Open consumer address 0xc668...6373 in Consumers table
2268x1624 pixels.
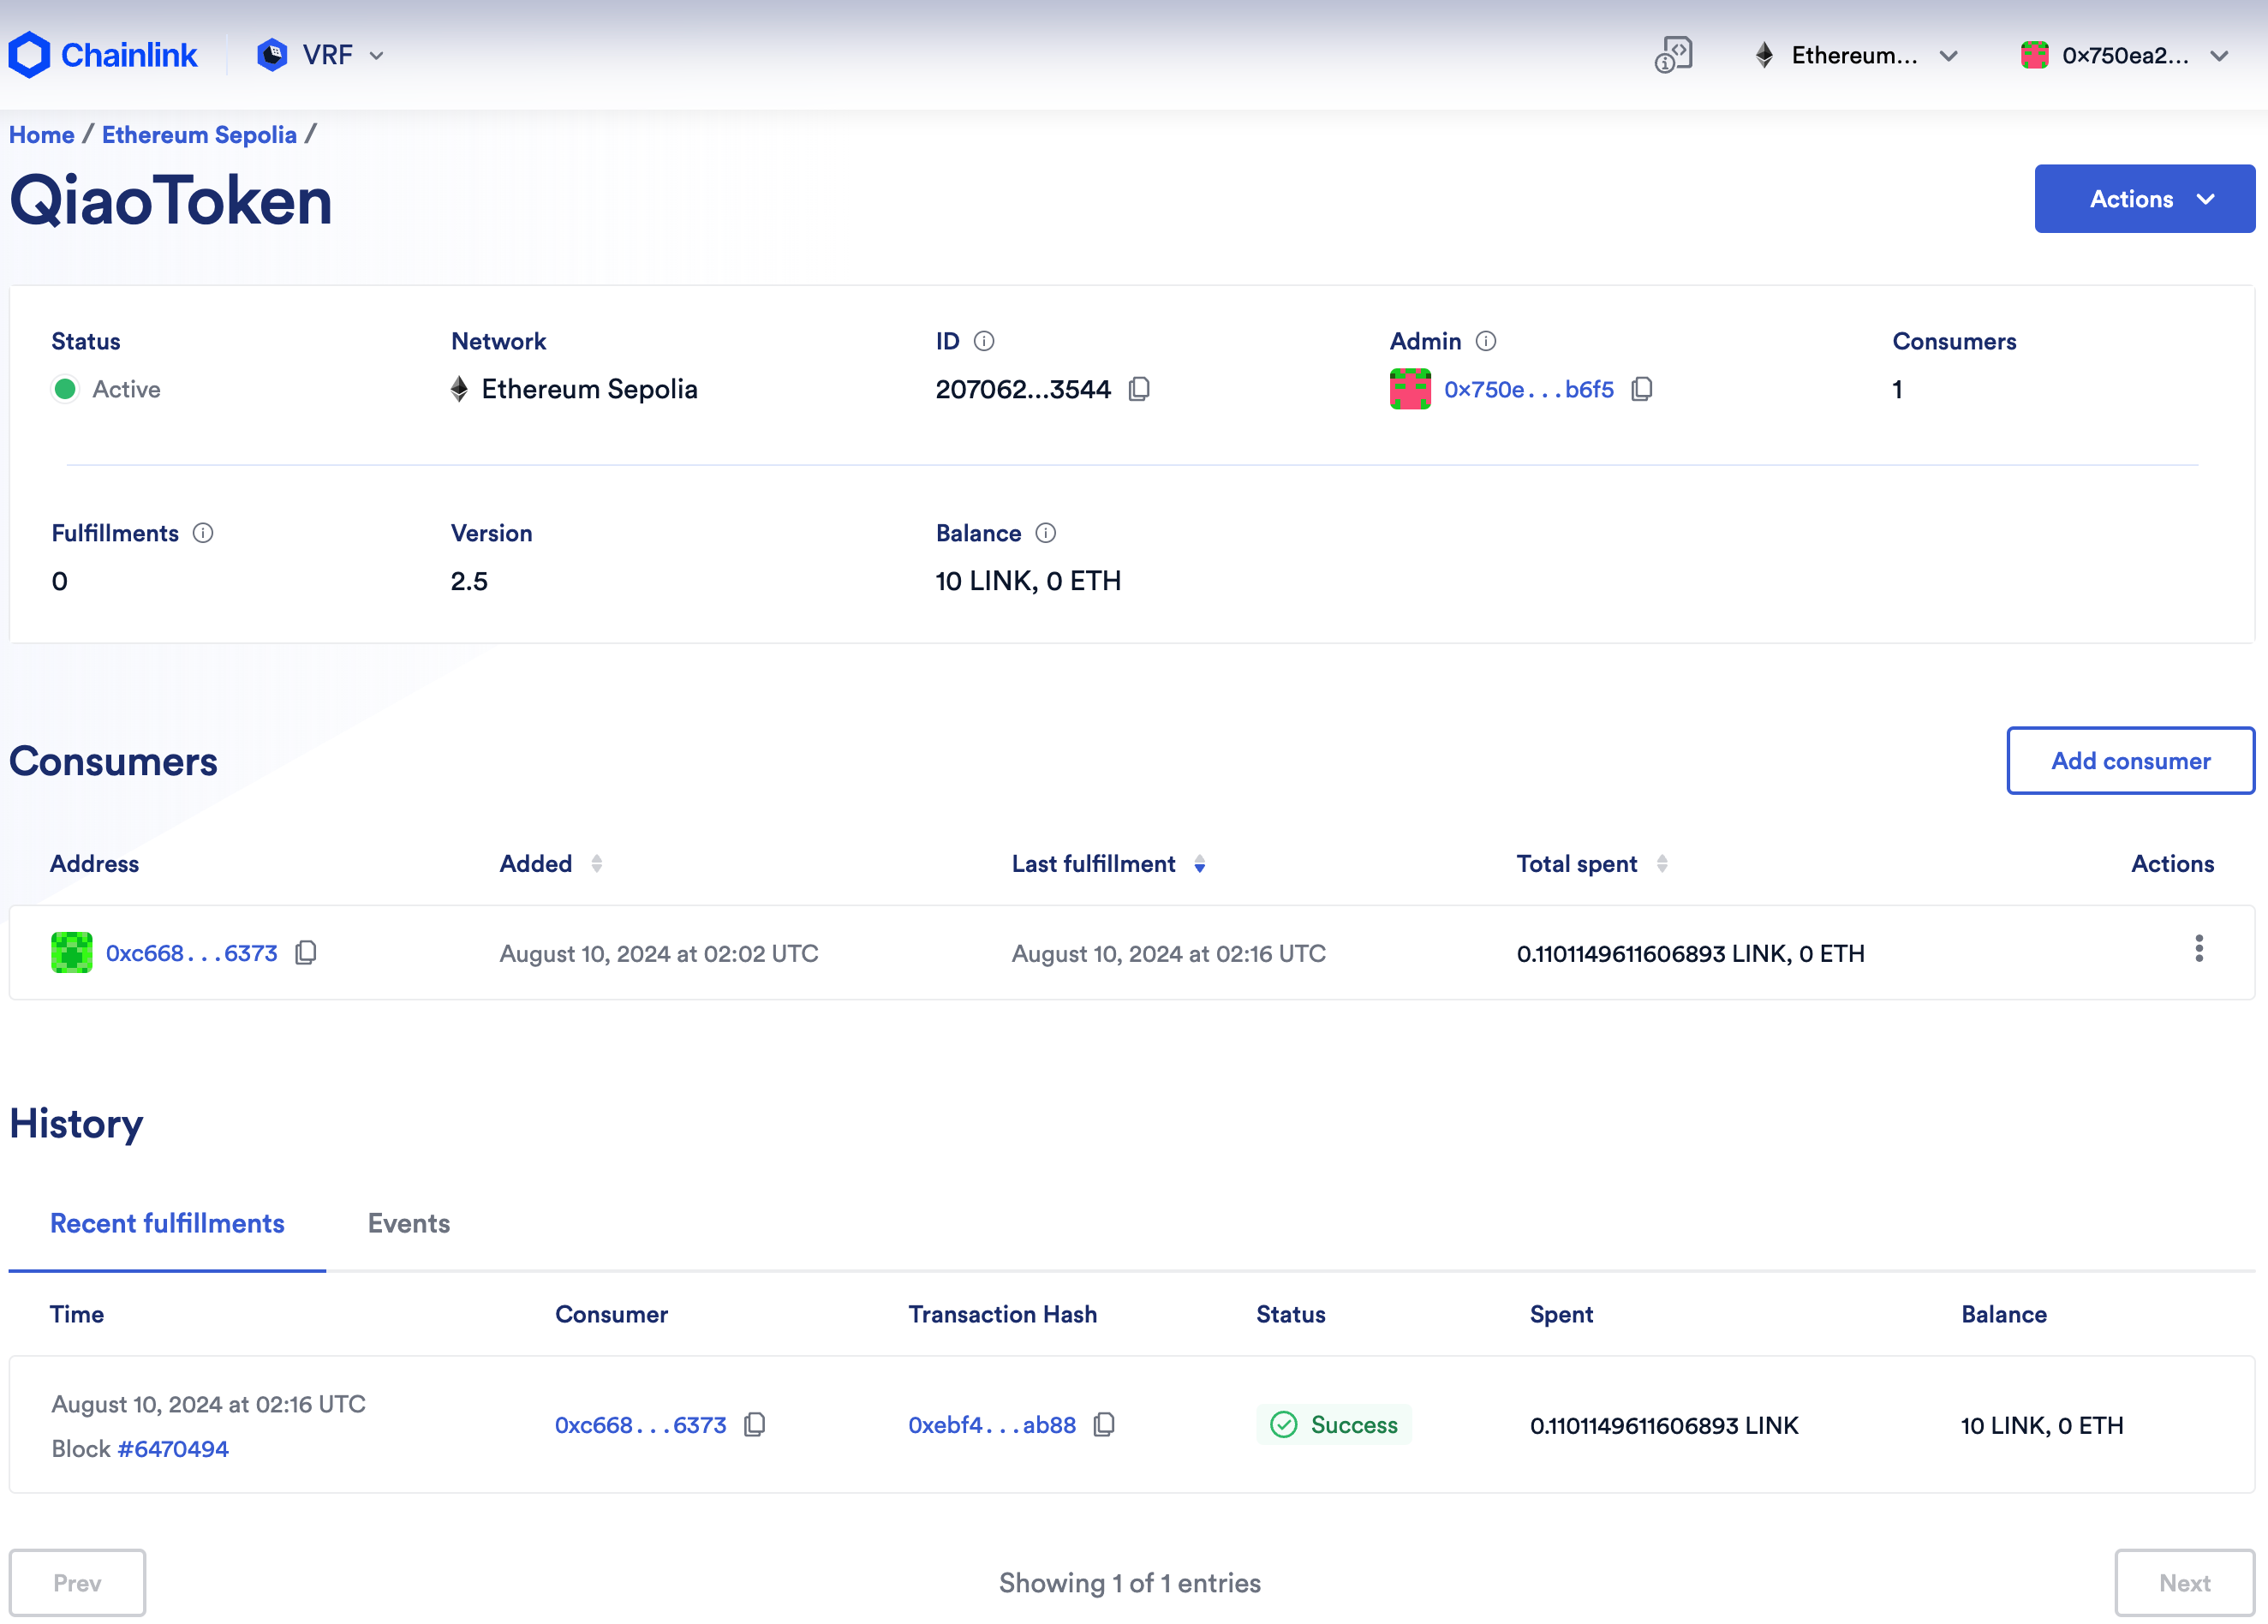pos(191,954)
